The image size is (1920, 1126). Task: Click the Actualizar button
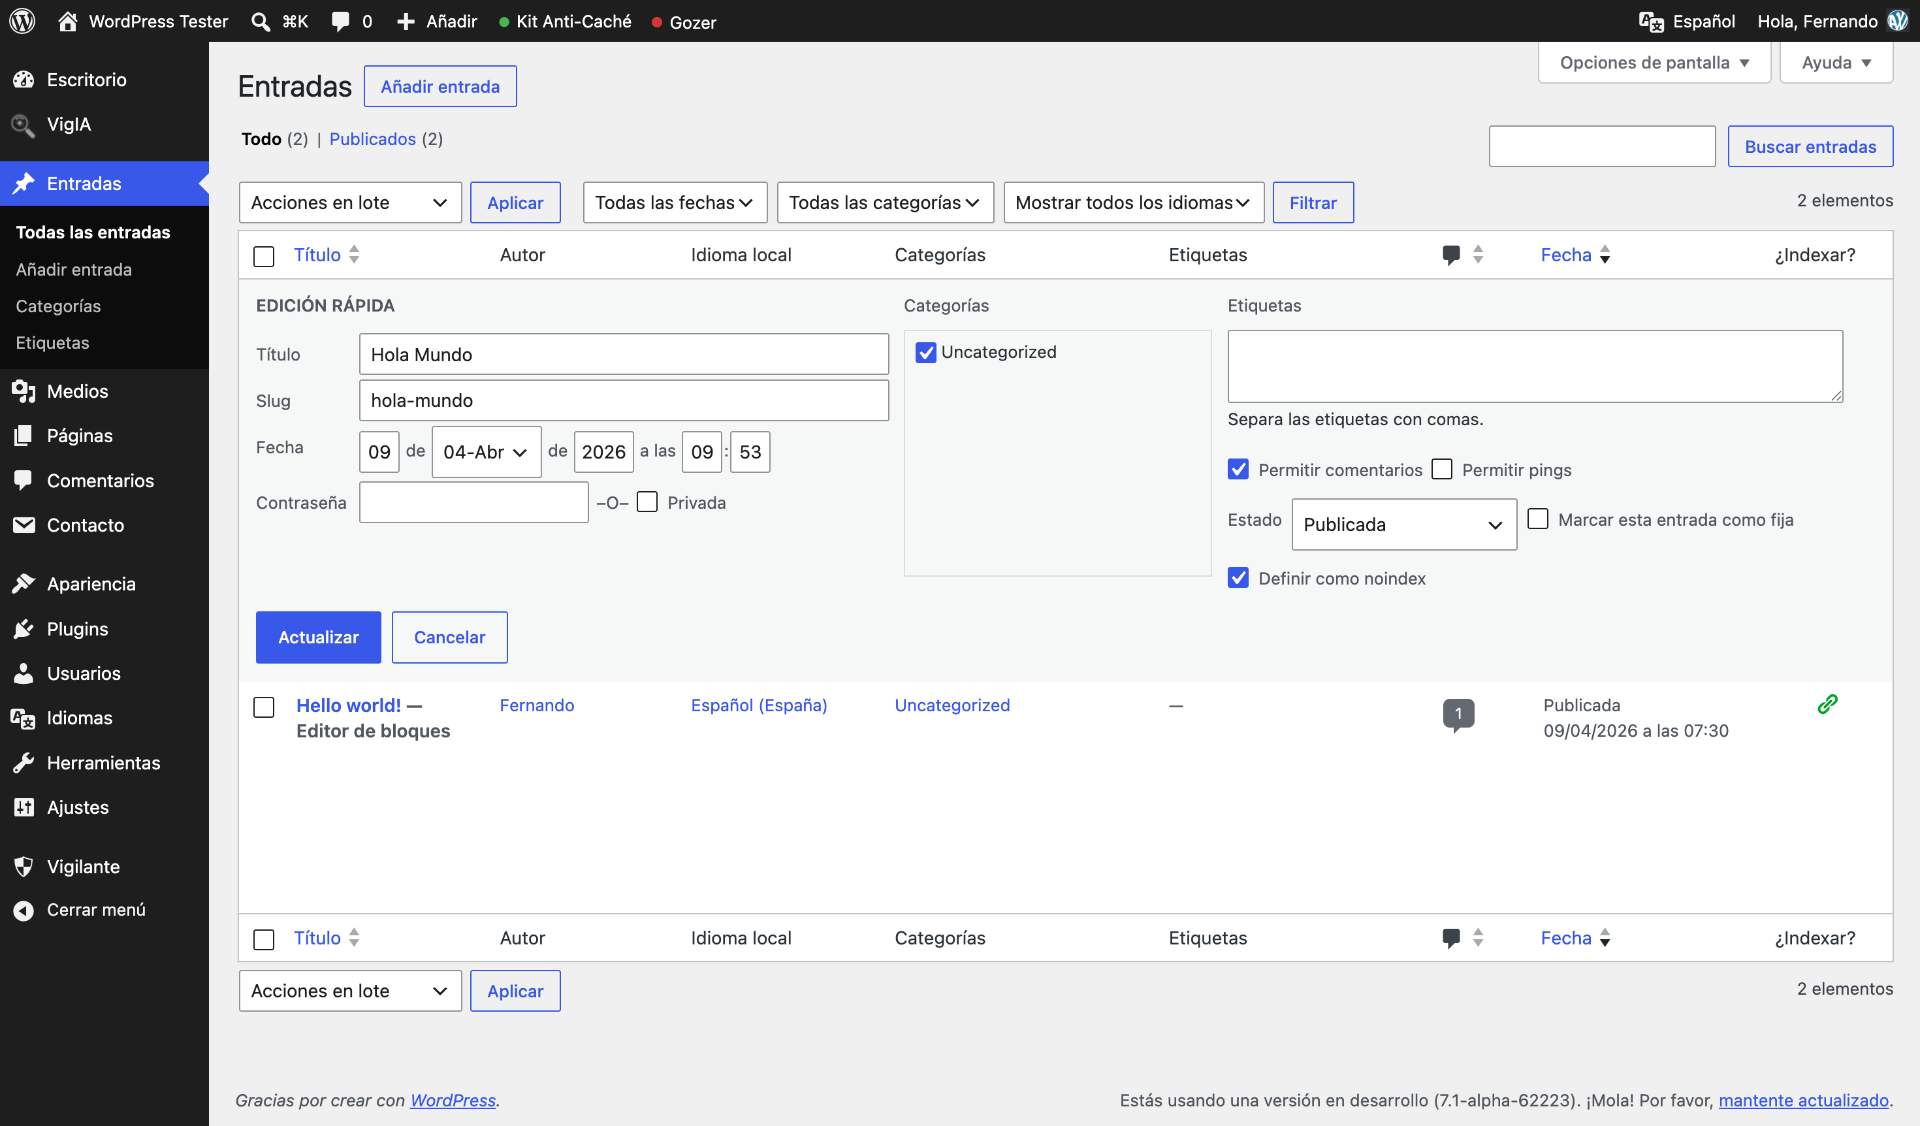(317, 637)
